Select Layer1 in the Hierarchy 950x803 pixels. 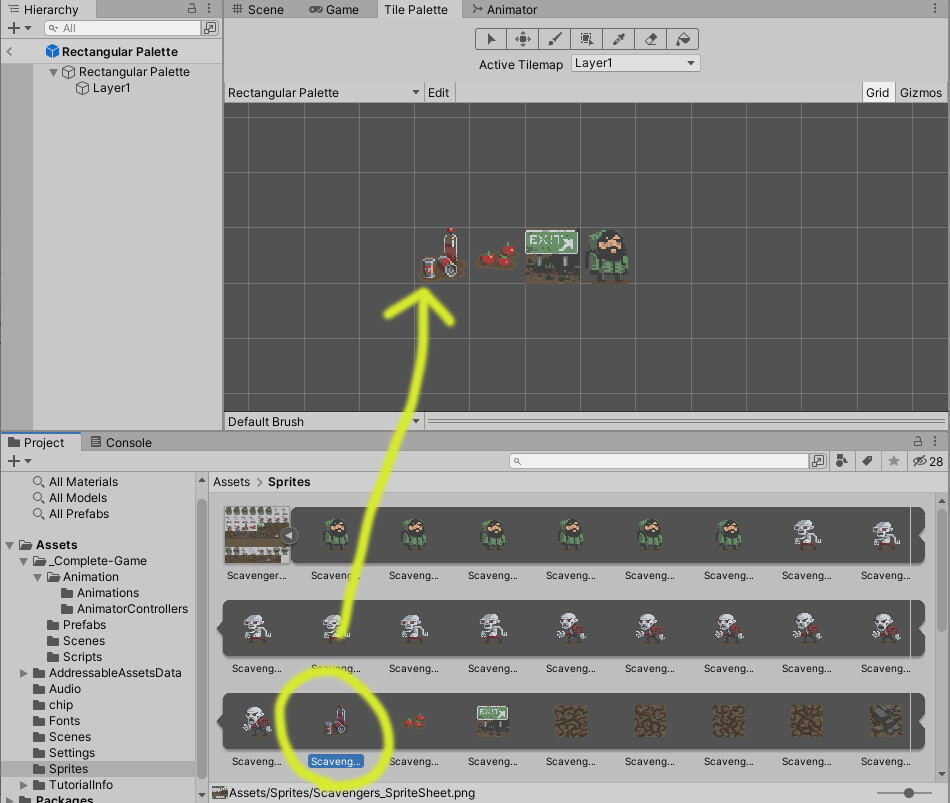[x=111, y=88]
